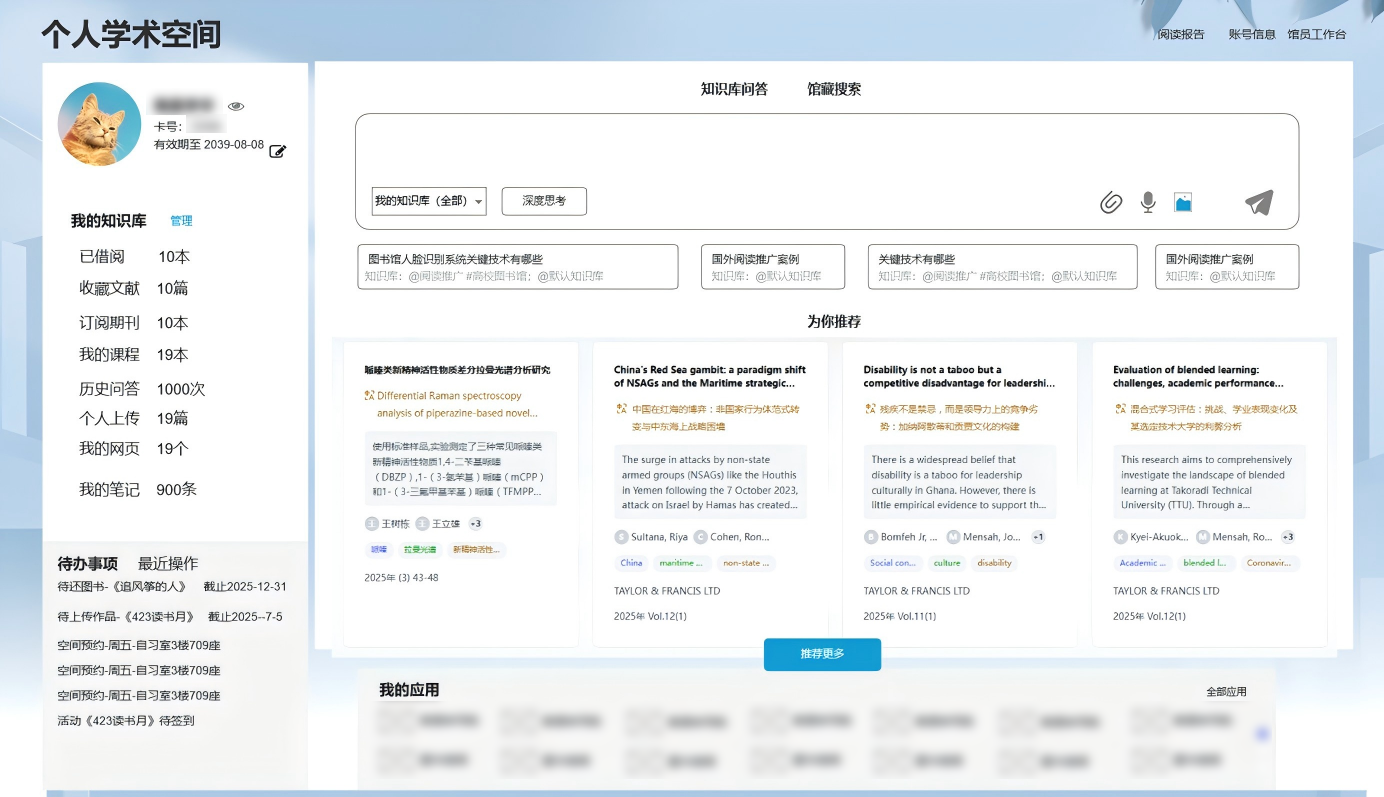Click the author avatar icon before 王树栋
This screenshot has height=797, width=1384.
370,523
